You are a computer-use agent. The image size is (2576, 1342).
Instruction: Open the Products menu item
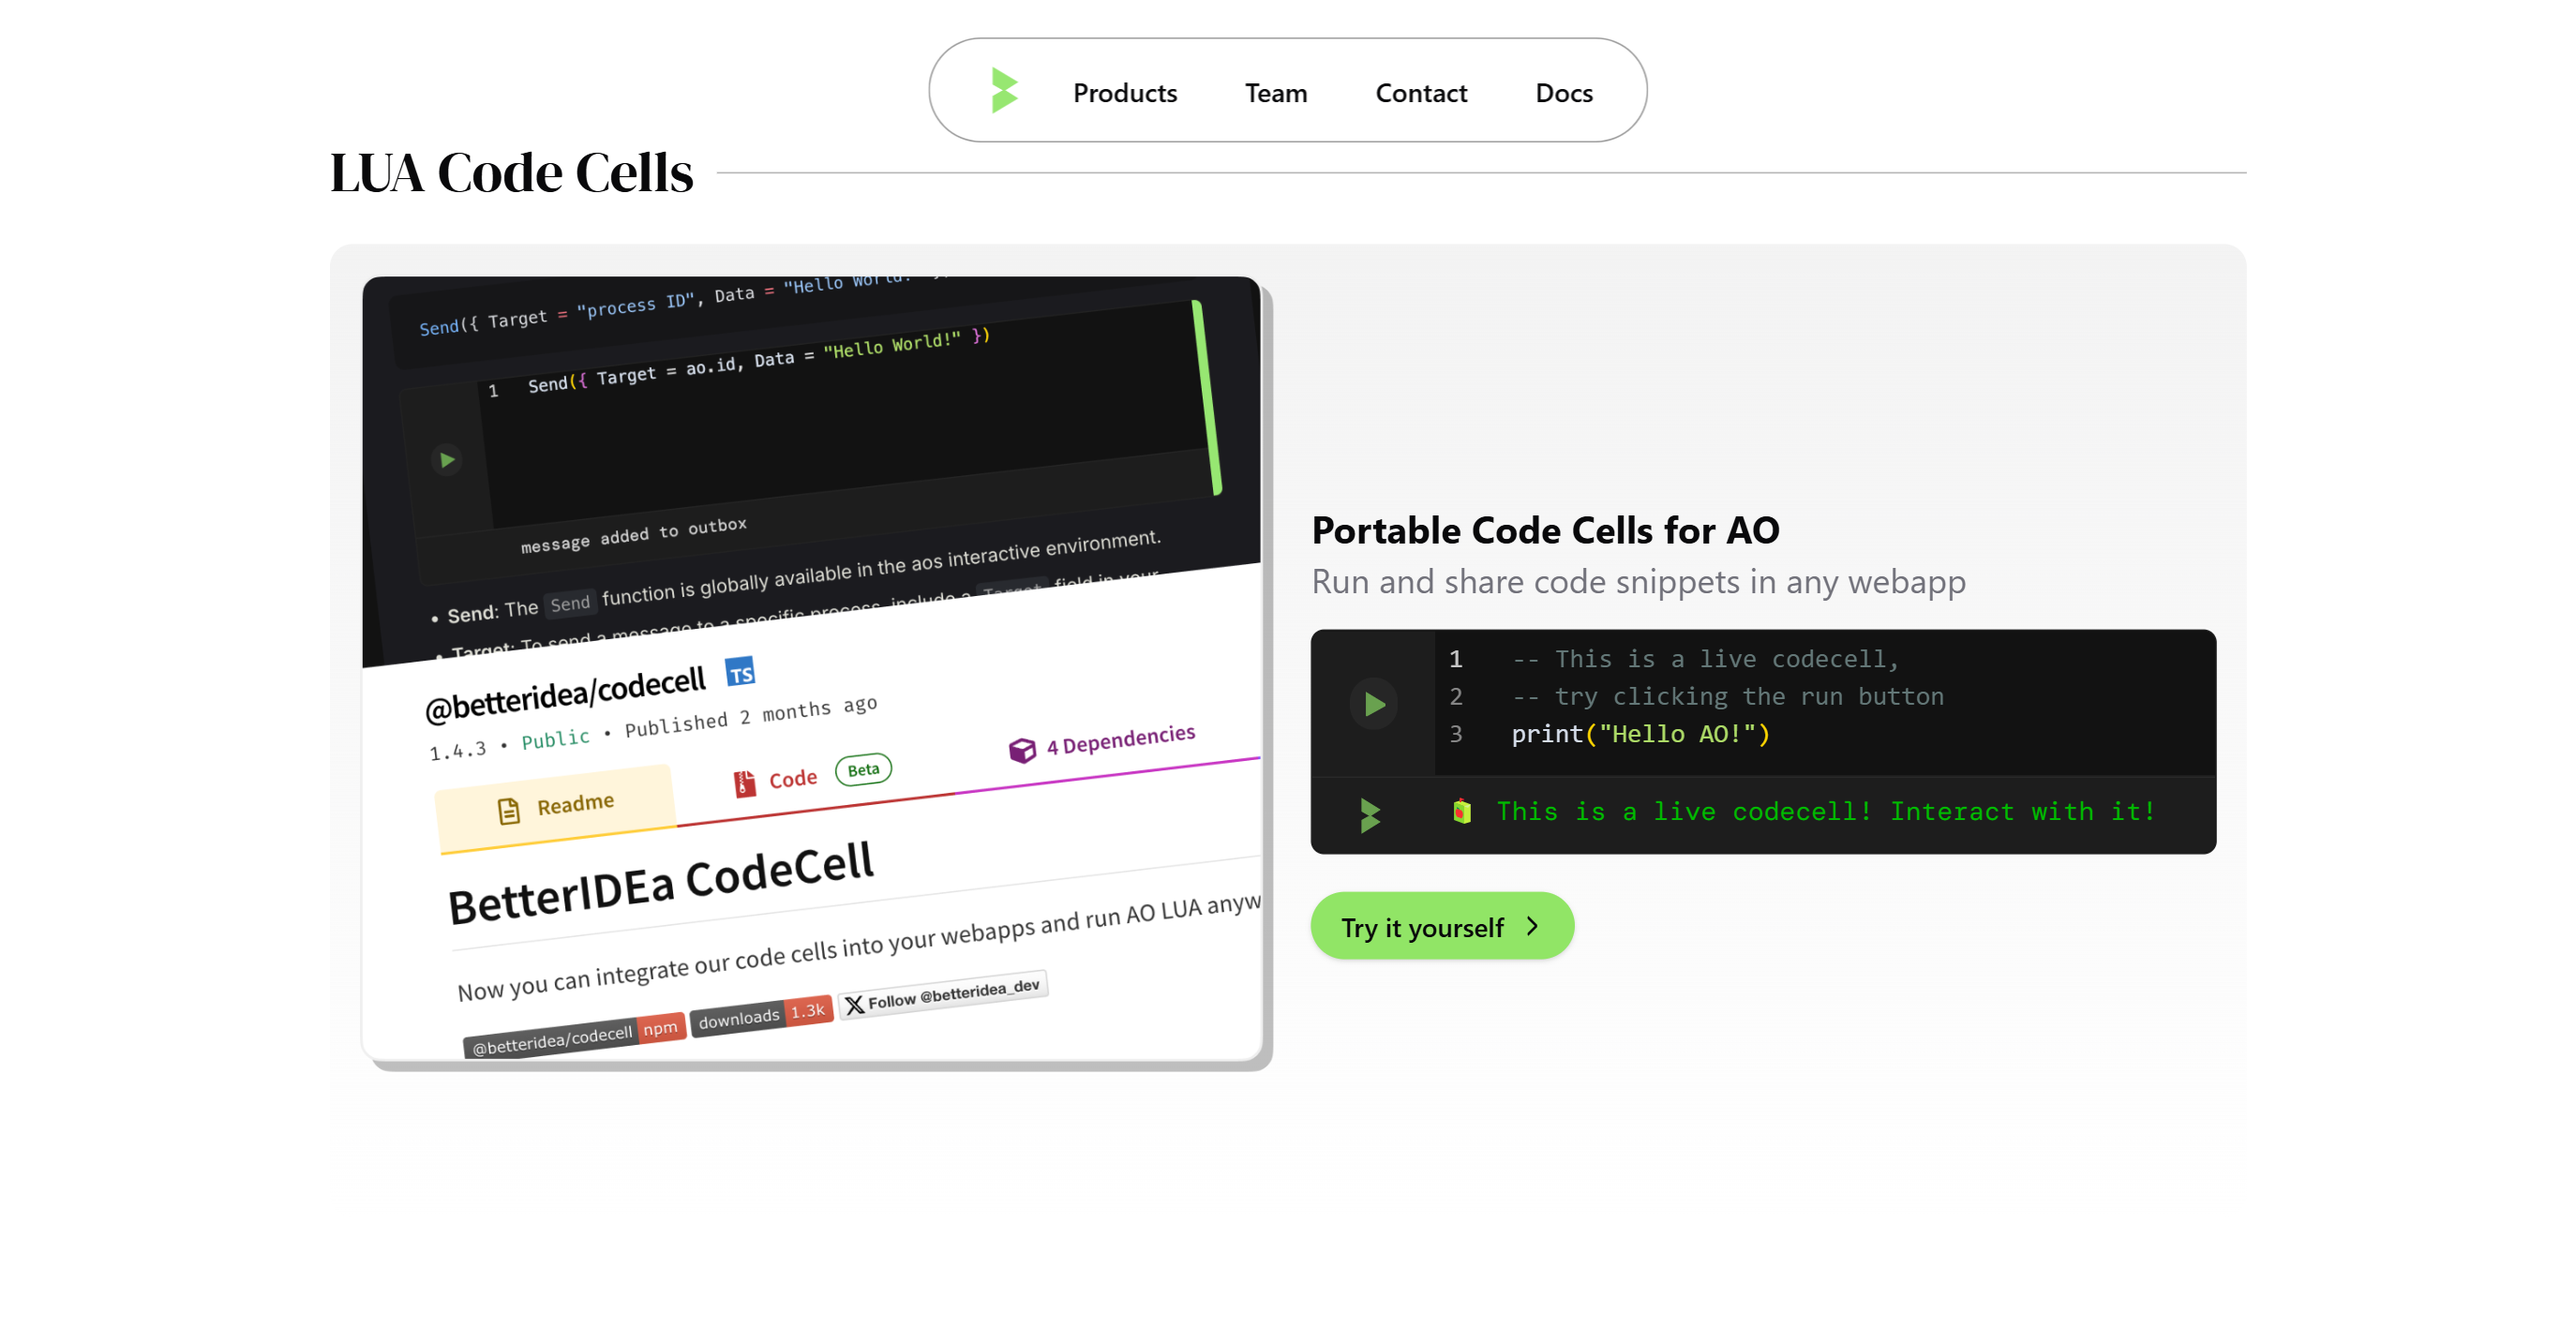pos(1124,93)
